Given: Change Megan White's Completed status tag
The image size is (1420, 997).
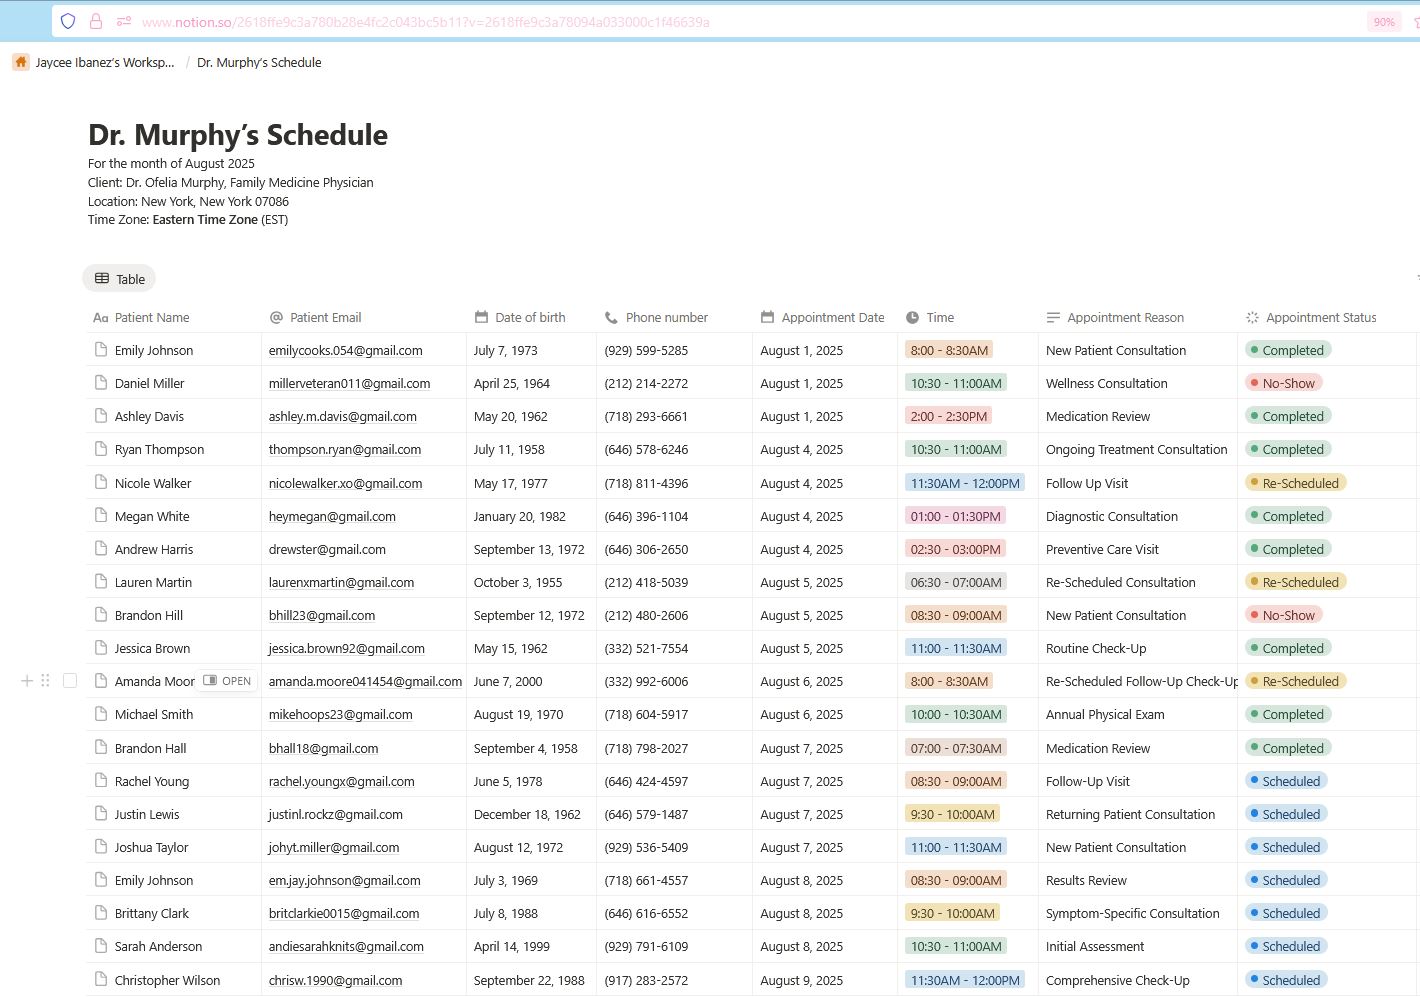Looking at the screenshot, I should [x=1288, y=516].
